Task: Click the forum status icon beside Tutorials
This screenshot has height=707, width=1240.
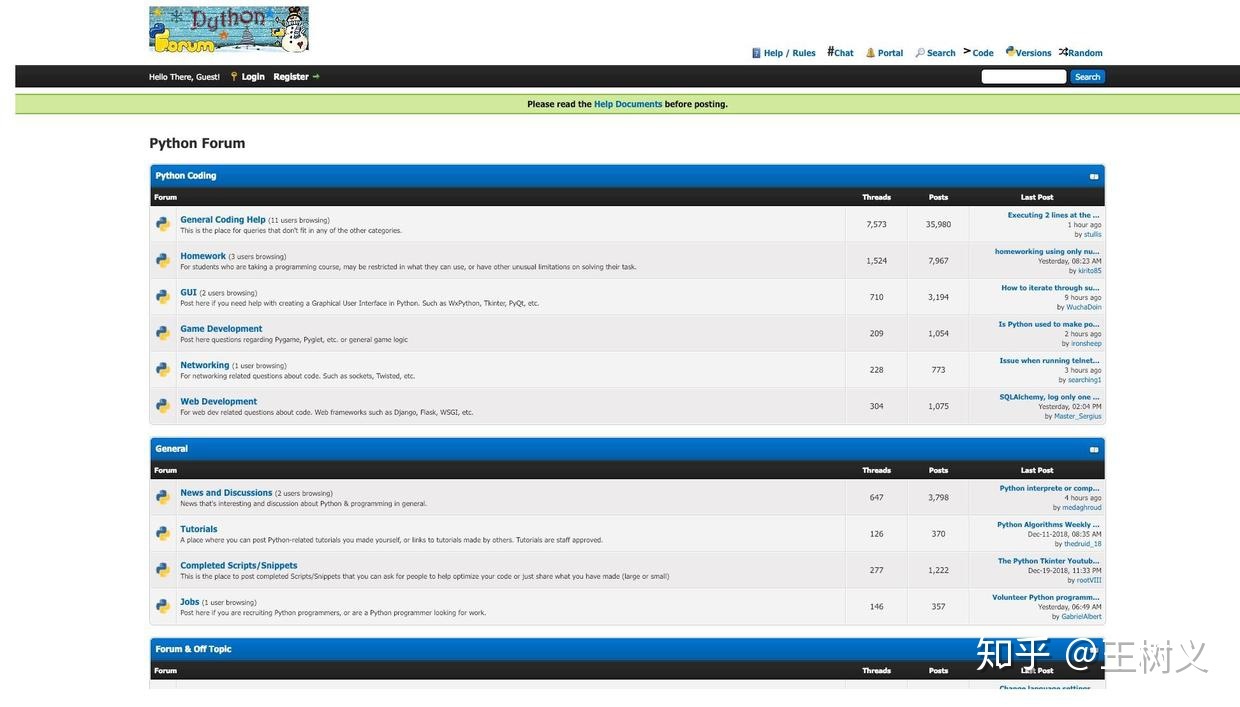Action: pyautogui.click(x=163, y=533)
